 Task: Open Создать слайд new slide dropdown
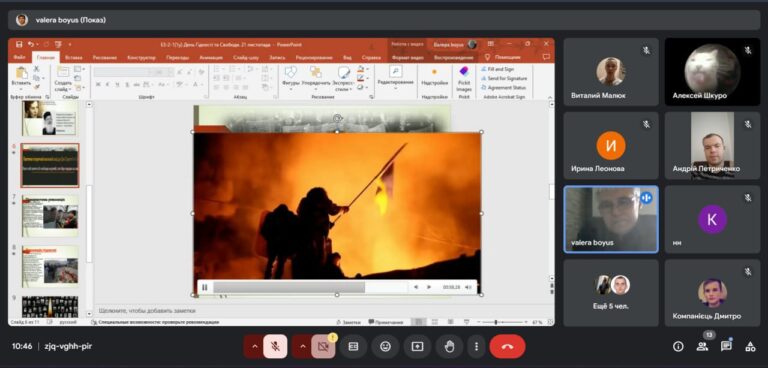click(x=63, y=86)
